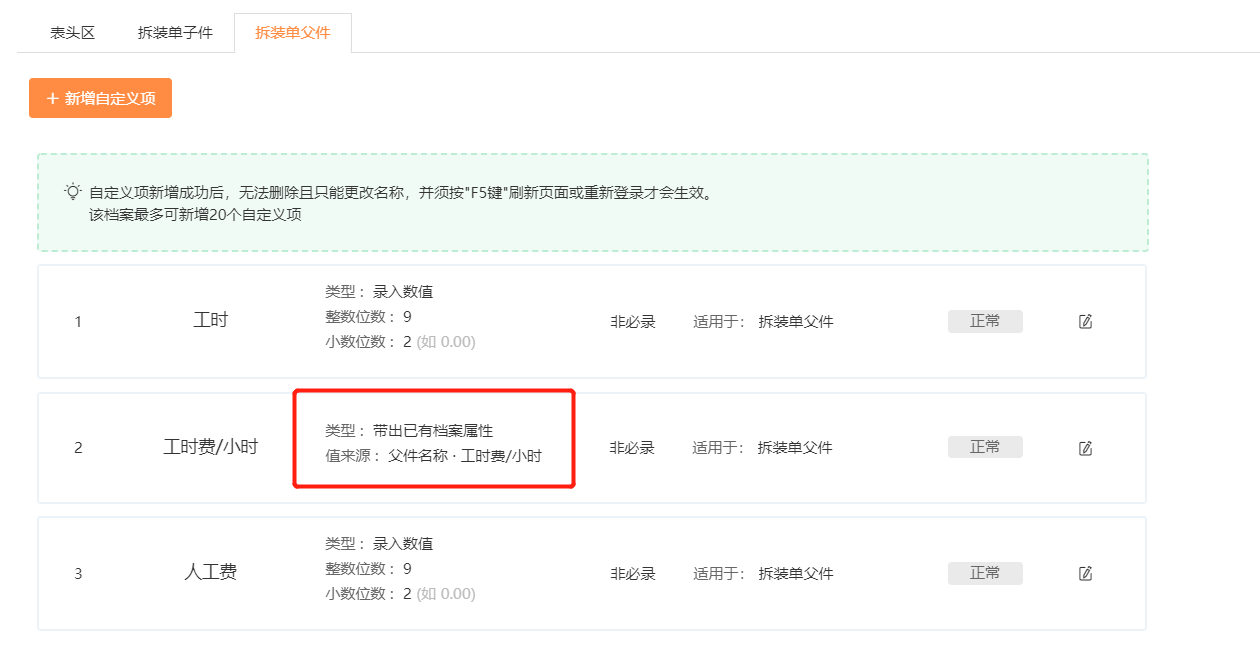
Task: Select the 拆装单父件 tab
Action: [x=292, y=33]
